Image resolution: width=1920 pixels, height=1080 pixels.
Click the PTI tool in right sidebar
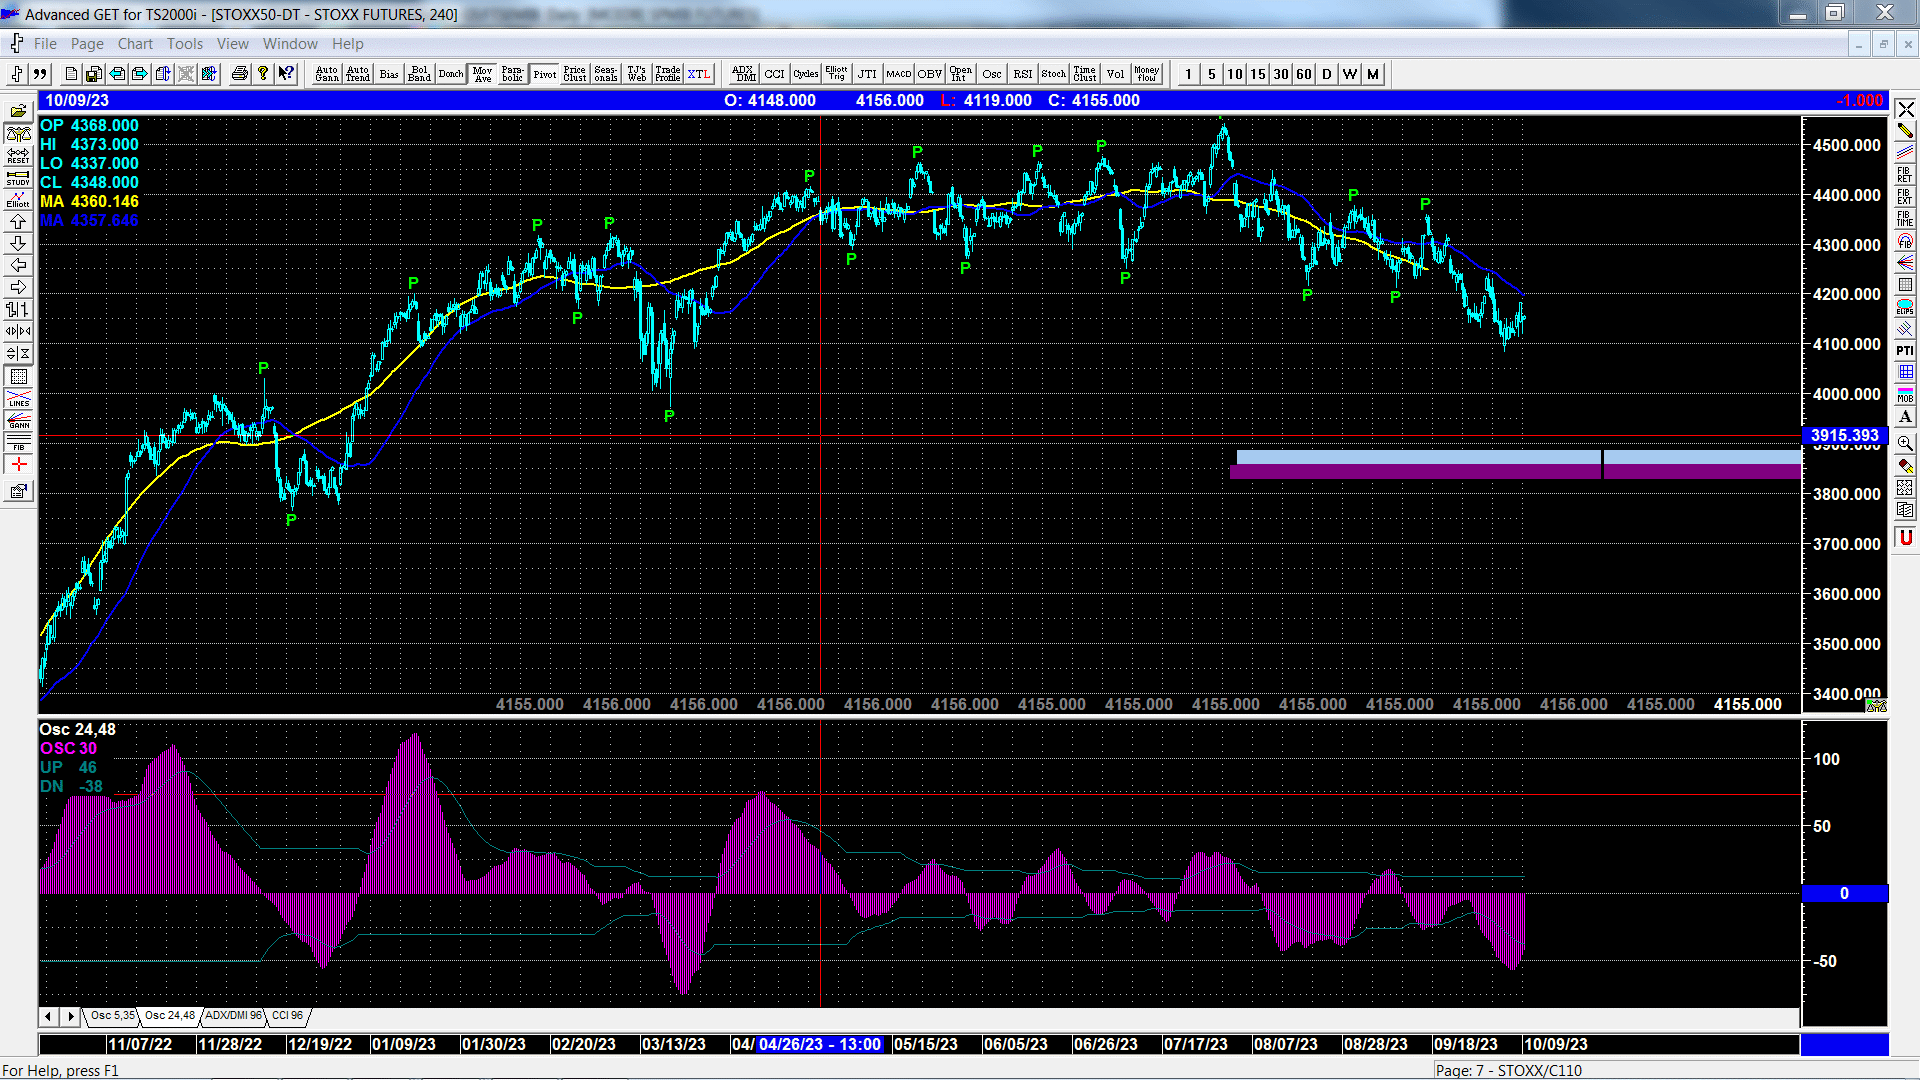click(x=1905, y=350)
